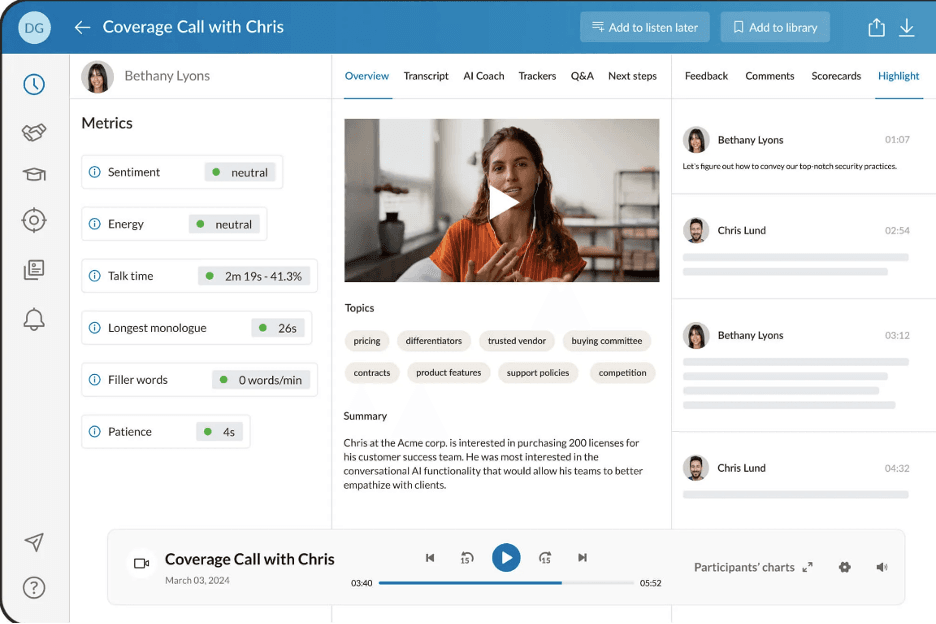Download the call via the download icon
This screenshot has width=936, height=624.
[x=907, y=27]
